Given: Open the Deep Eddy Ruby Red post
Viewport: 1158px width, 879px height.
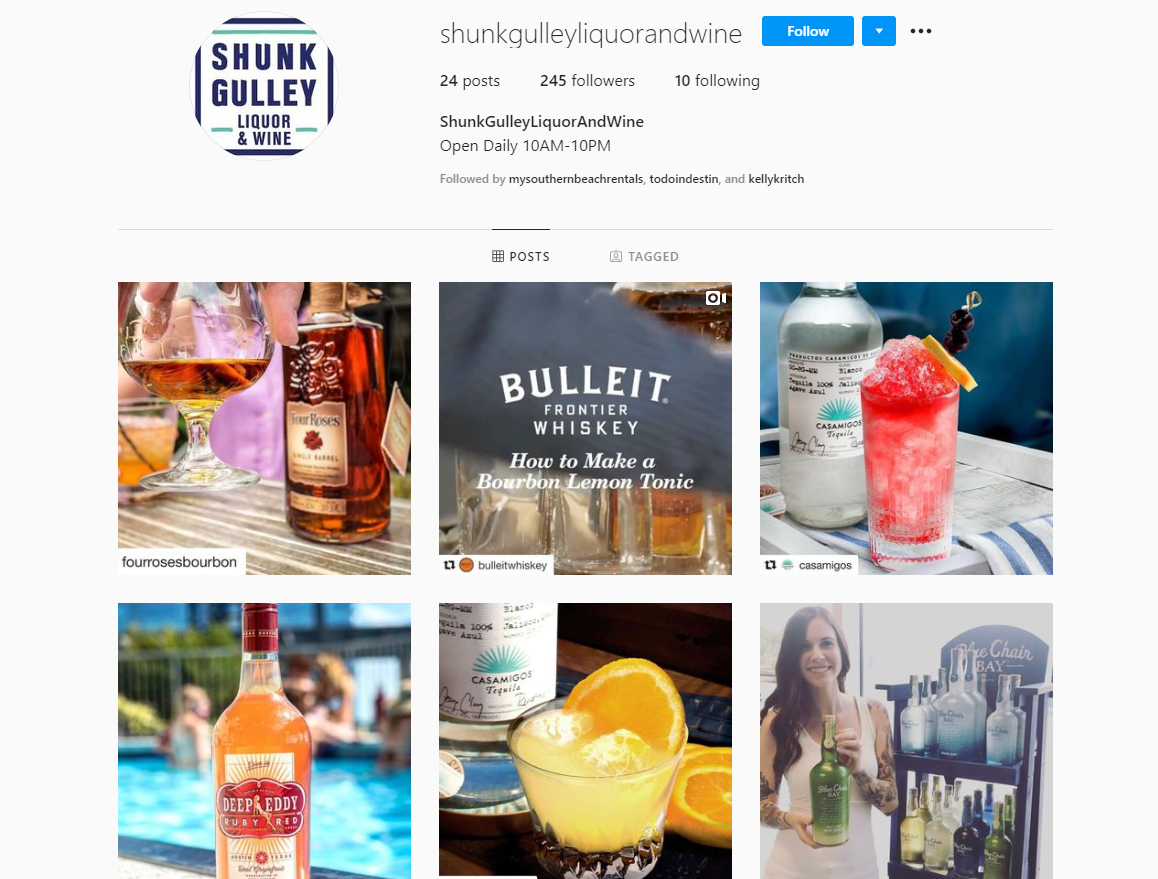Looking at the screenshot, I should [x=264, y=741].
